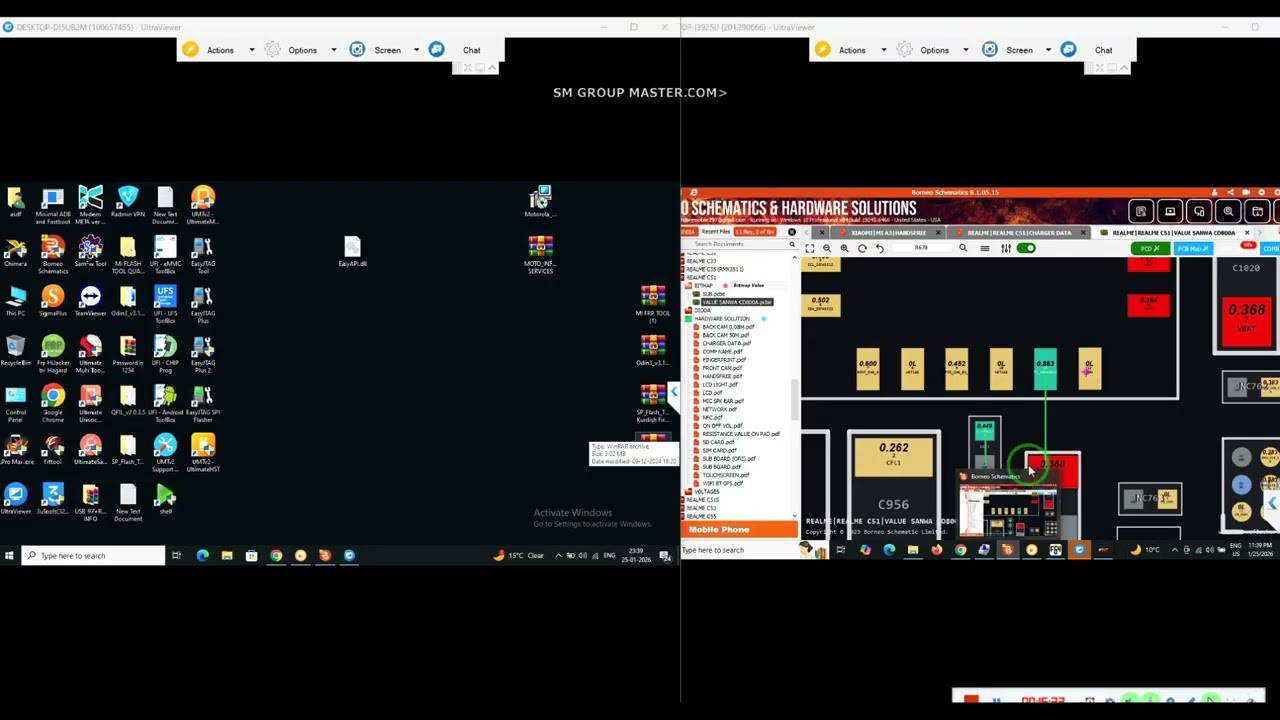Close the CHARGER DATA tab

point(1082,233)
